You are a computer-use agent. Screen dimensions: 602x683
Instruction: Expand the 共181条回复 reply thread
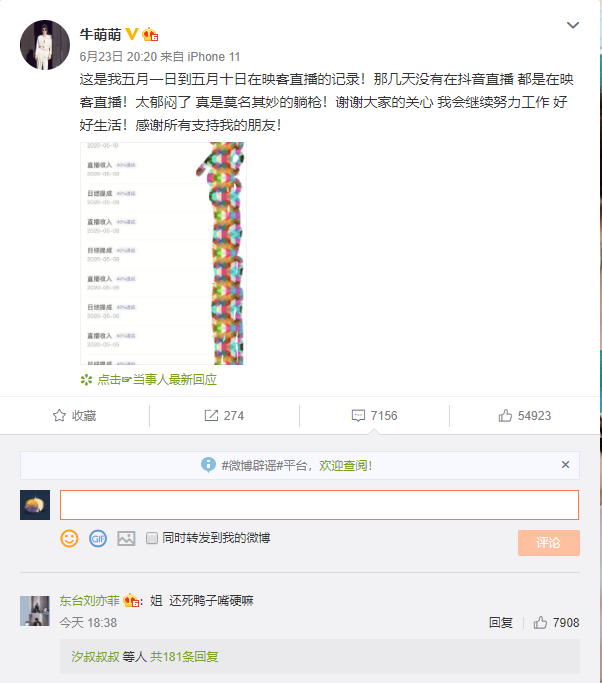(184, 656)
